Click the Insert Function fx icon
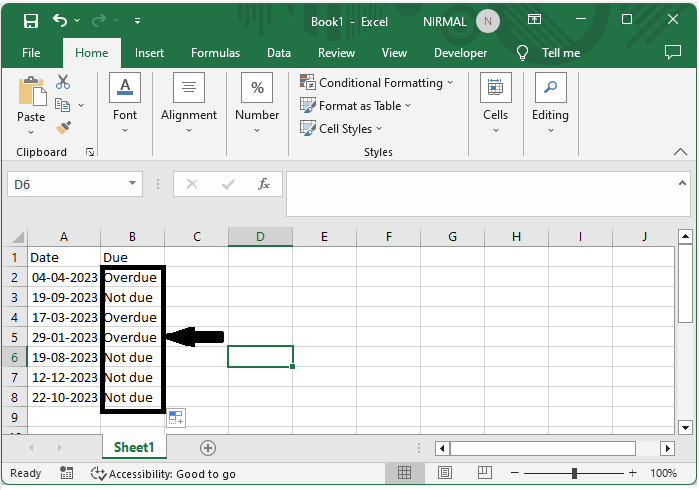 click(x=264, y=184)
